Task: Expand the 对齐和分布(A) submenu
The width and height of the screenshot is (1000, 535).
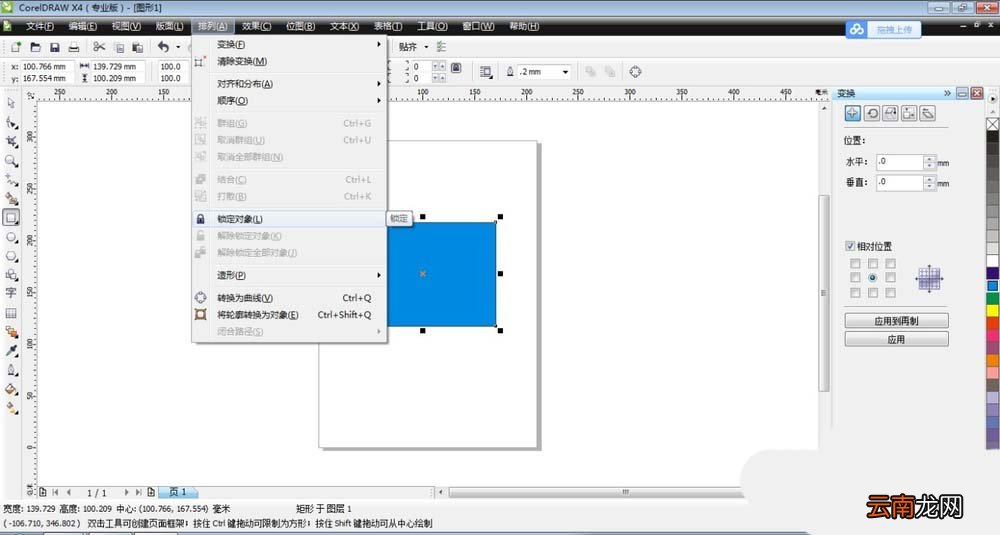Action: (290, 84)
